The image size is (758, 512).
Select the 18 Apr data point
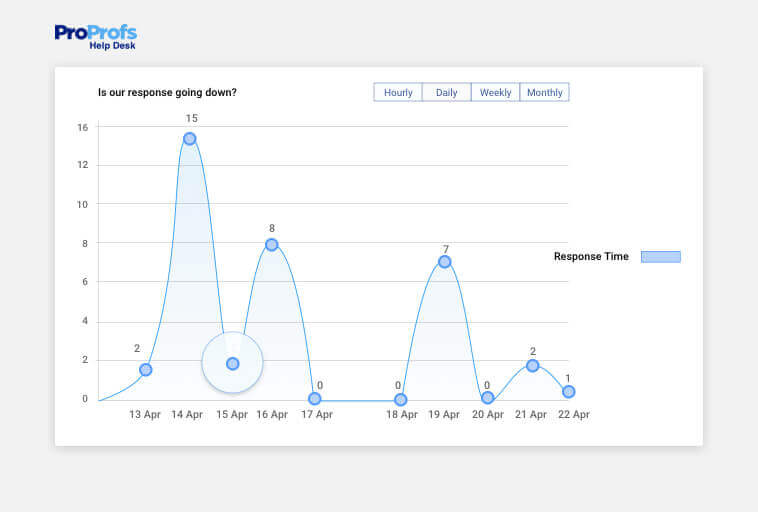[401, 400]
